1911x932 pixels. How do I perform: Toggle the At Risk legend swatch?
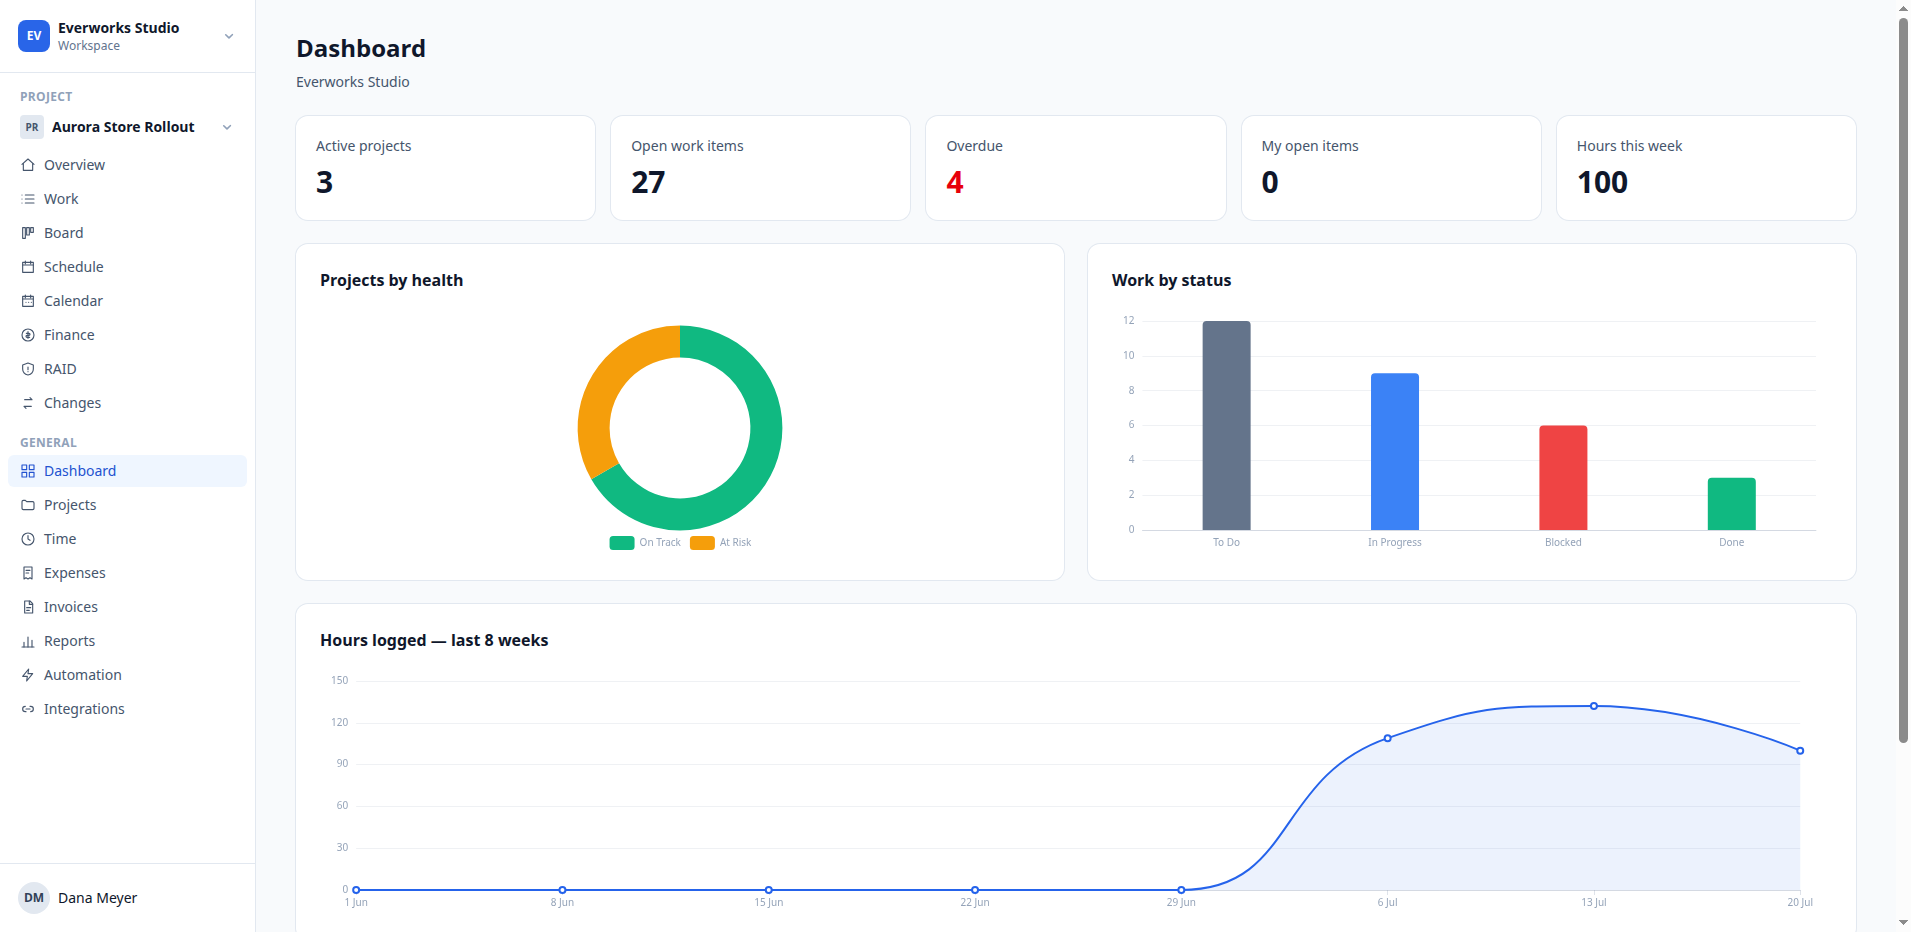point(702,543)
